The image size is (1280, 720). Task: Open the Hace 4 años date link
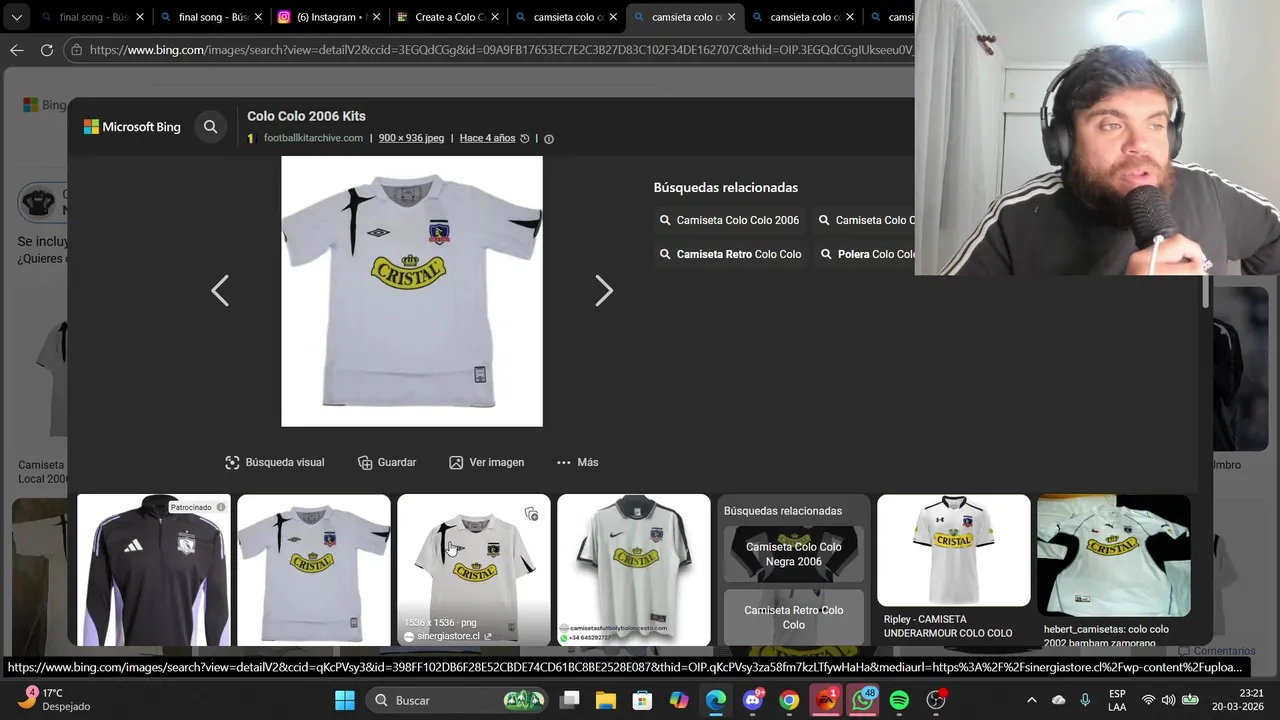pos(487,138)
